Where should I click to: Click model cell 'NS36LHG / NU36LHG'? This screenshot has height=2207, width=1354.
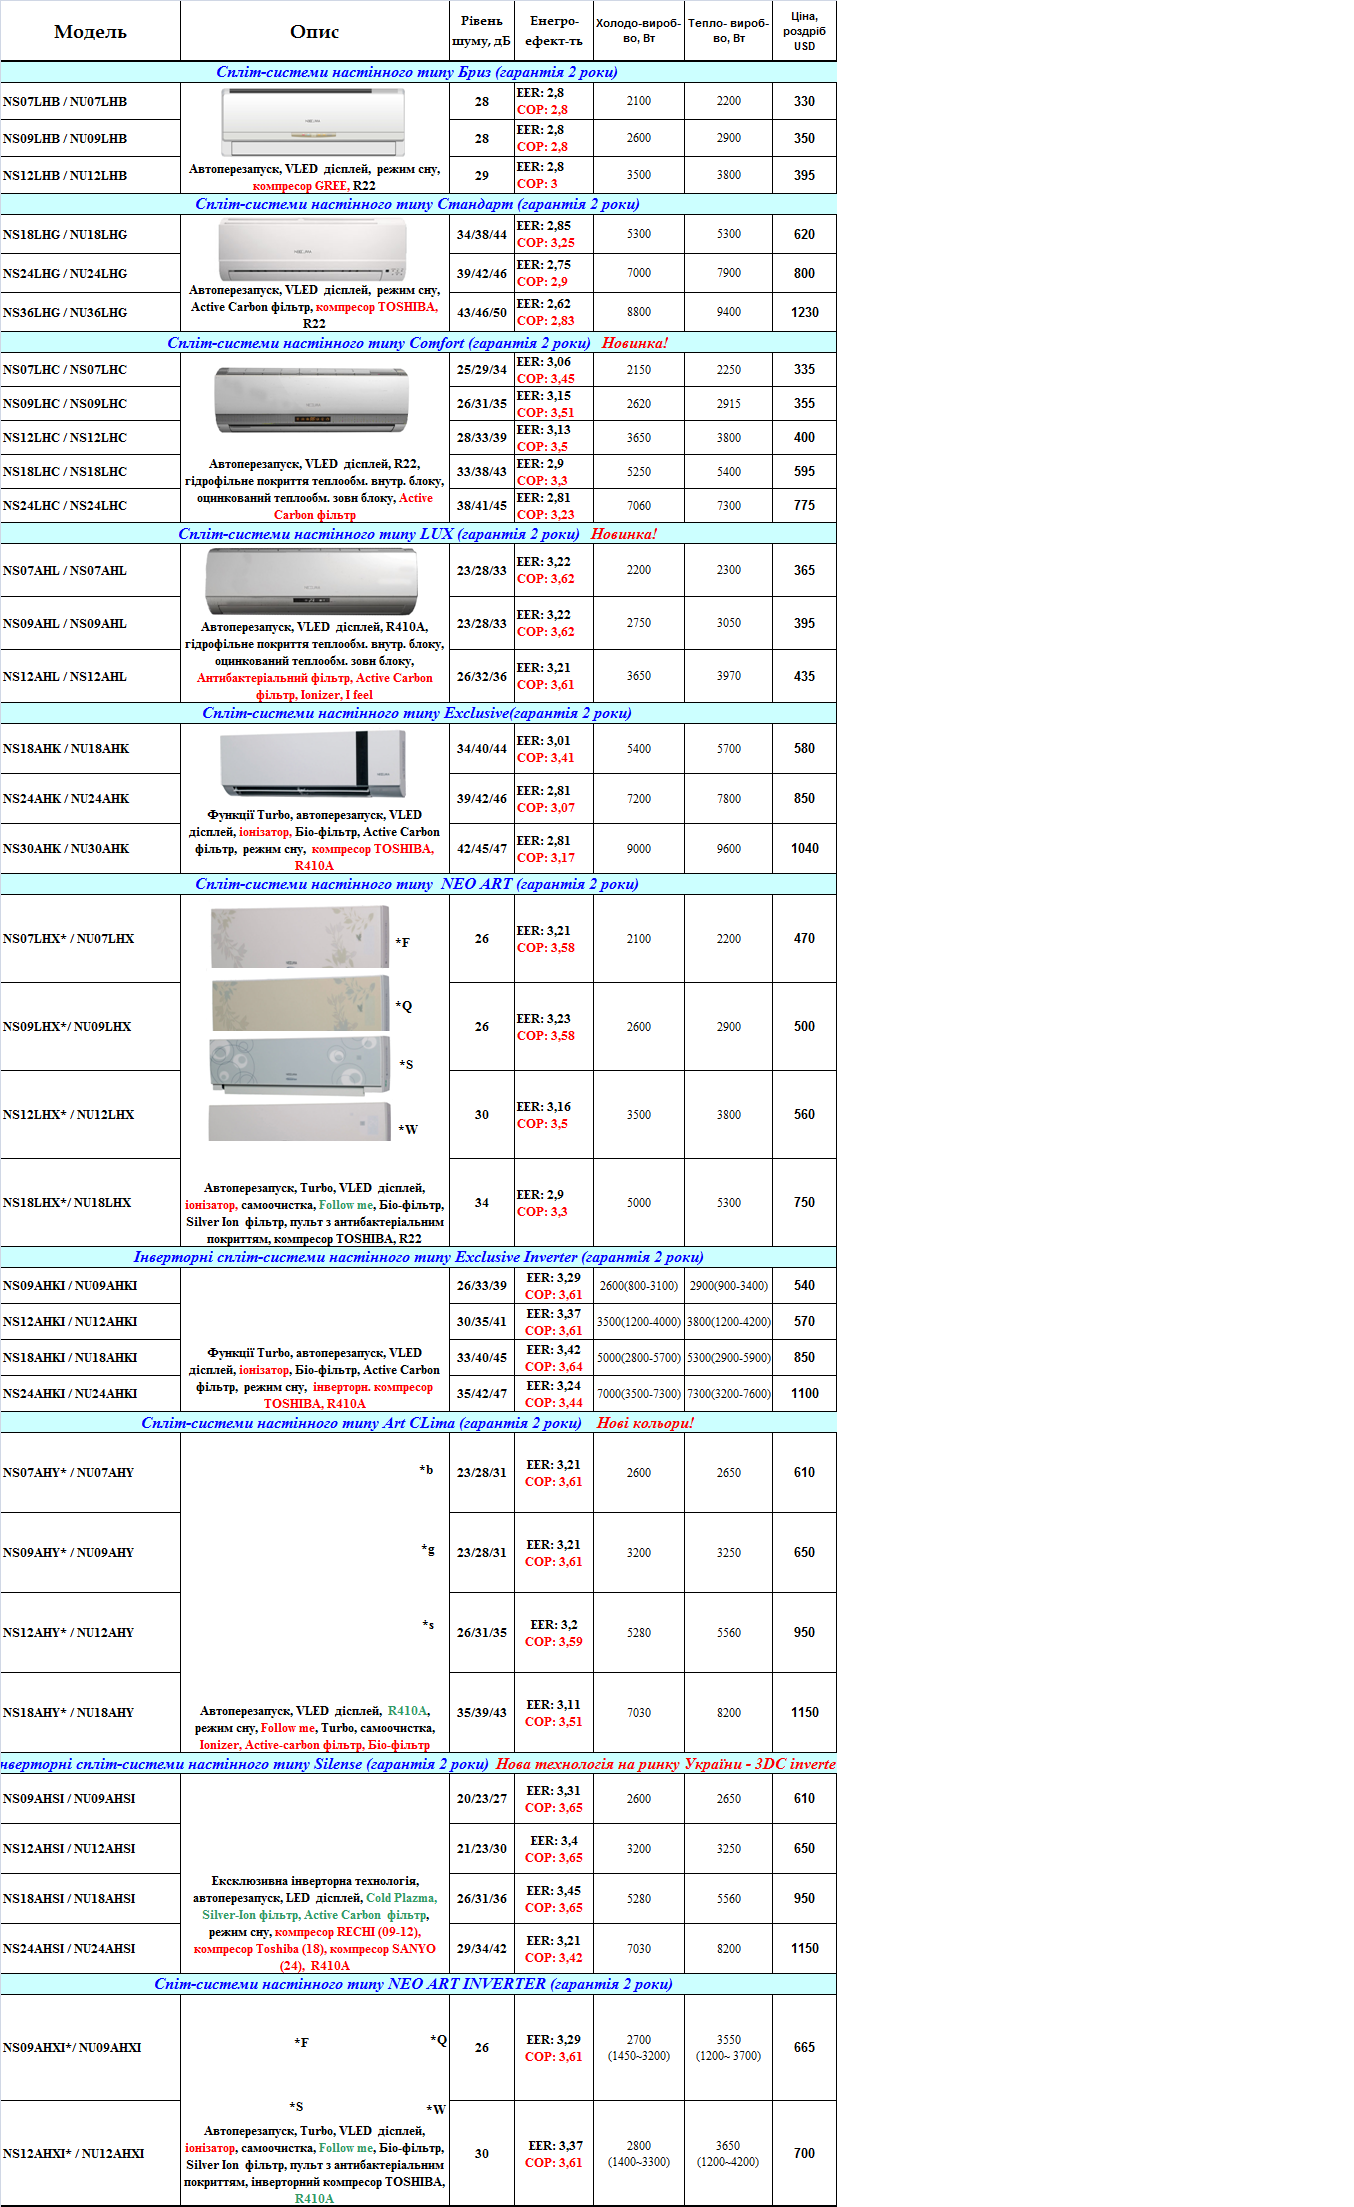coord(90,312)
